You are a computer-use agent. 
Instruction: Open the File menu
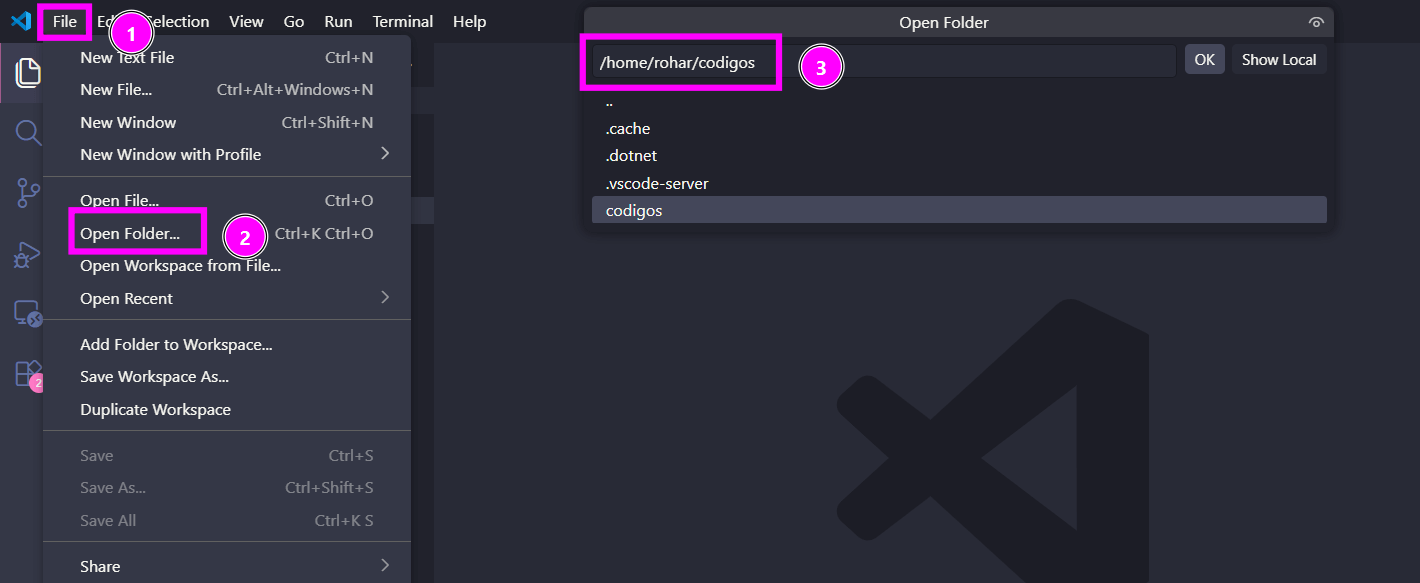[x=65, y=21]
